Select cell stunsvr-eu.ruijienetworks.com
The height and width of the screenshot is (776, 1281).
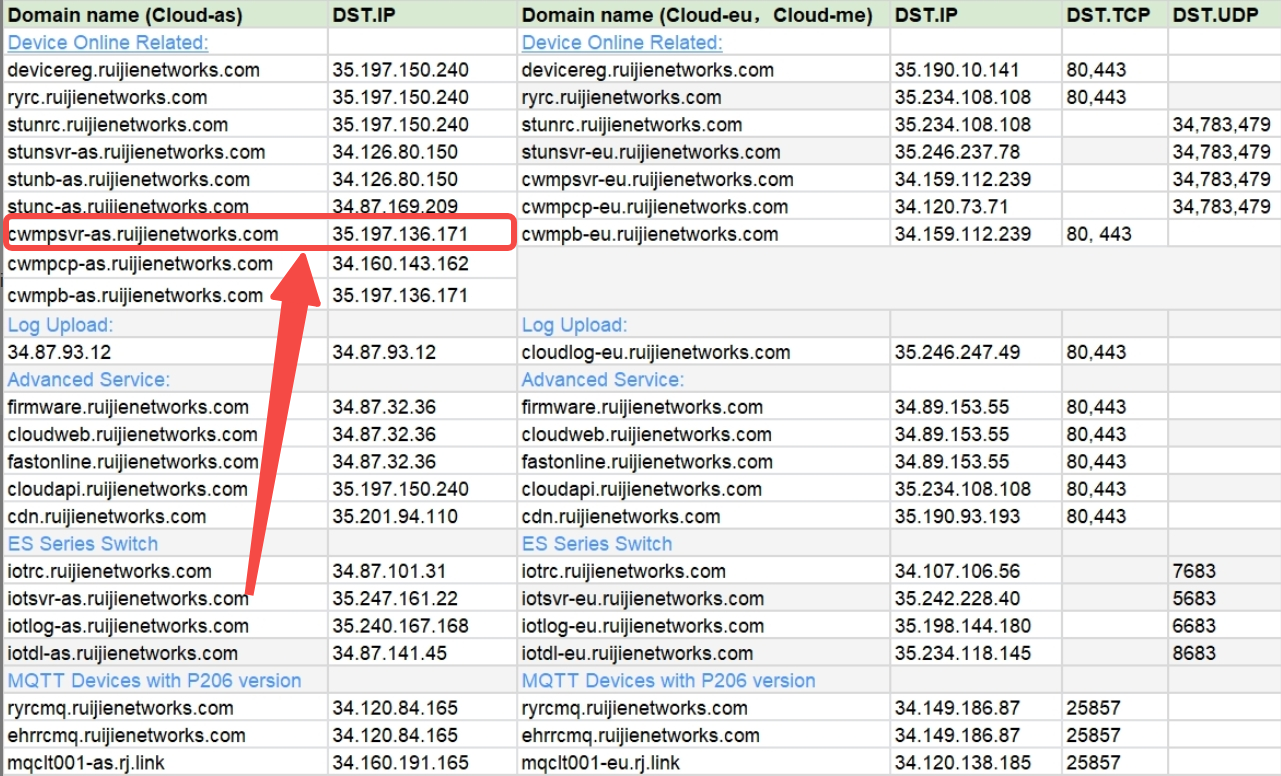click(703, 152)
